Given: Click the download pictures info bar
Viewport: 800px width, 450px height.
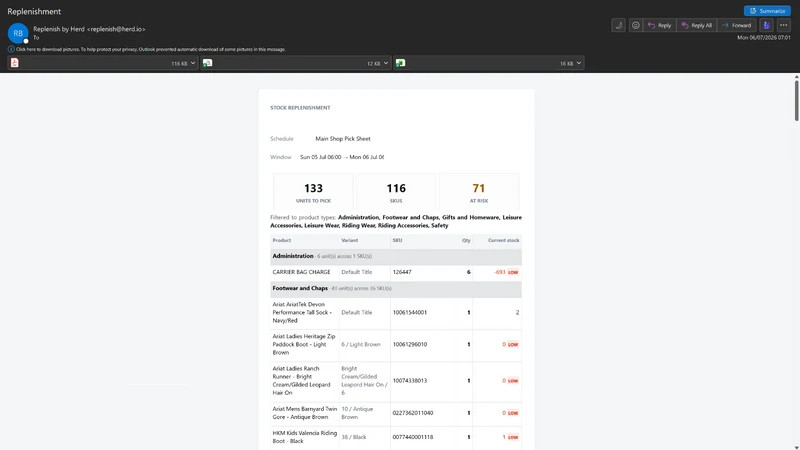Looking at the screenshot, I should coord(146,49).
